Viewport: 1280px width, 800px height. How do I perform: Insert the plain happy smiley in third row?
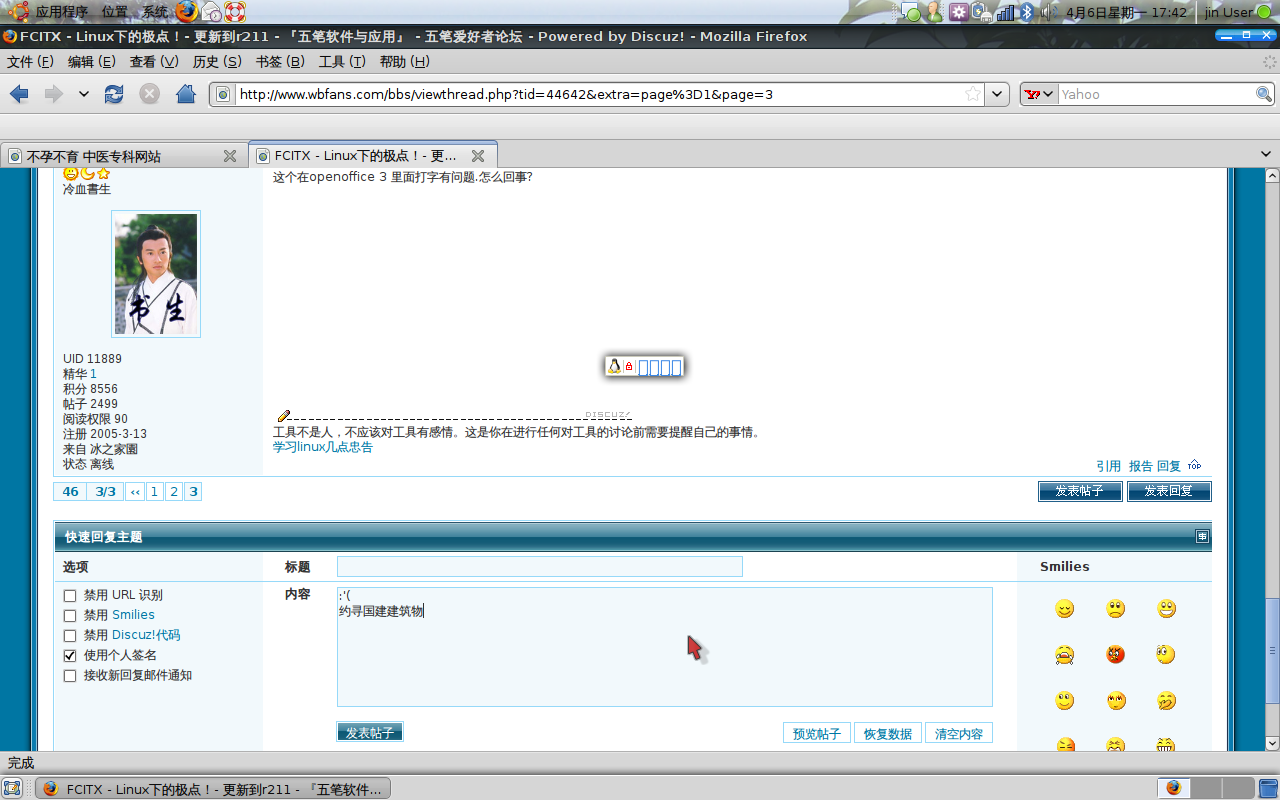coord(1065,701)
